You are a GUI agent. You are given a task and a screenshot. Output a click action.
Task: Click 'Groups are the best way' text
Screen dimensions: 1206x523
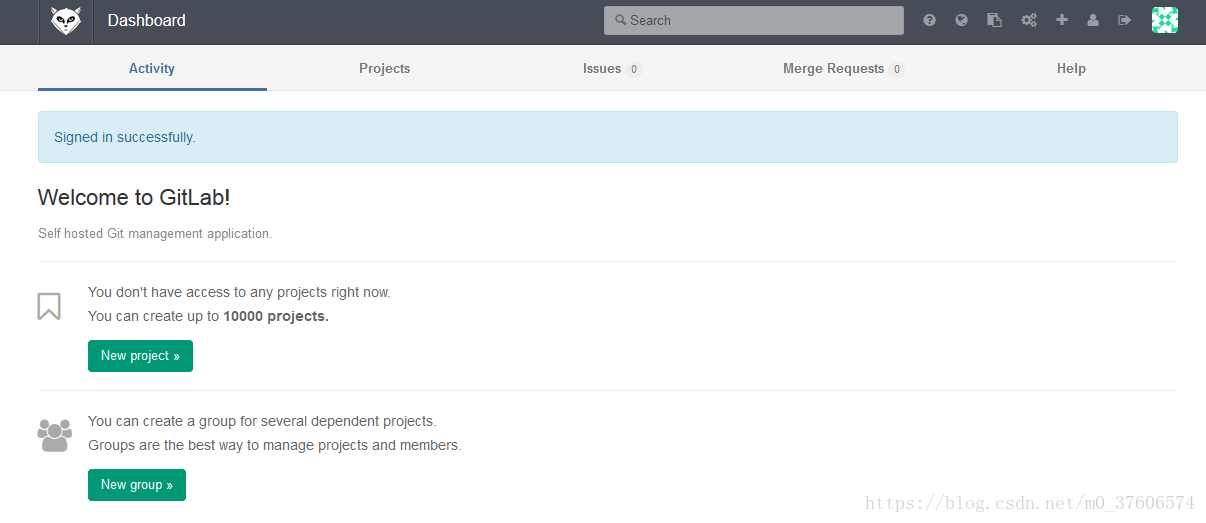(275, 445)
